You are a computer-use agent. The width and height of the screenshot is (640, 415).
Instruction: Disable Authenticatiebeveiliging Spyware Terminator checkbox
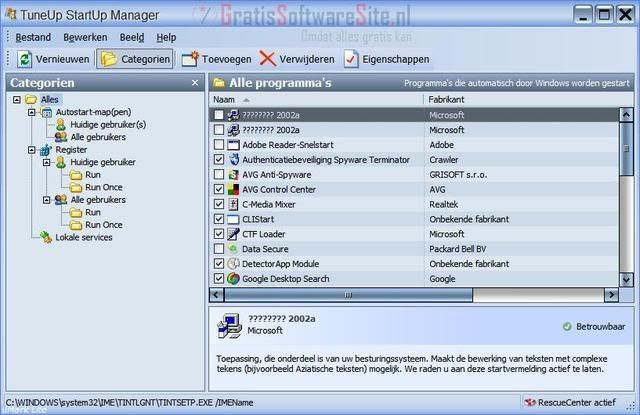click(x=219, y=160)
